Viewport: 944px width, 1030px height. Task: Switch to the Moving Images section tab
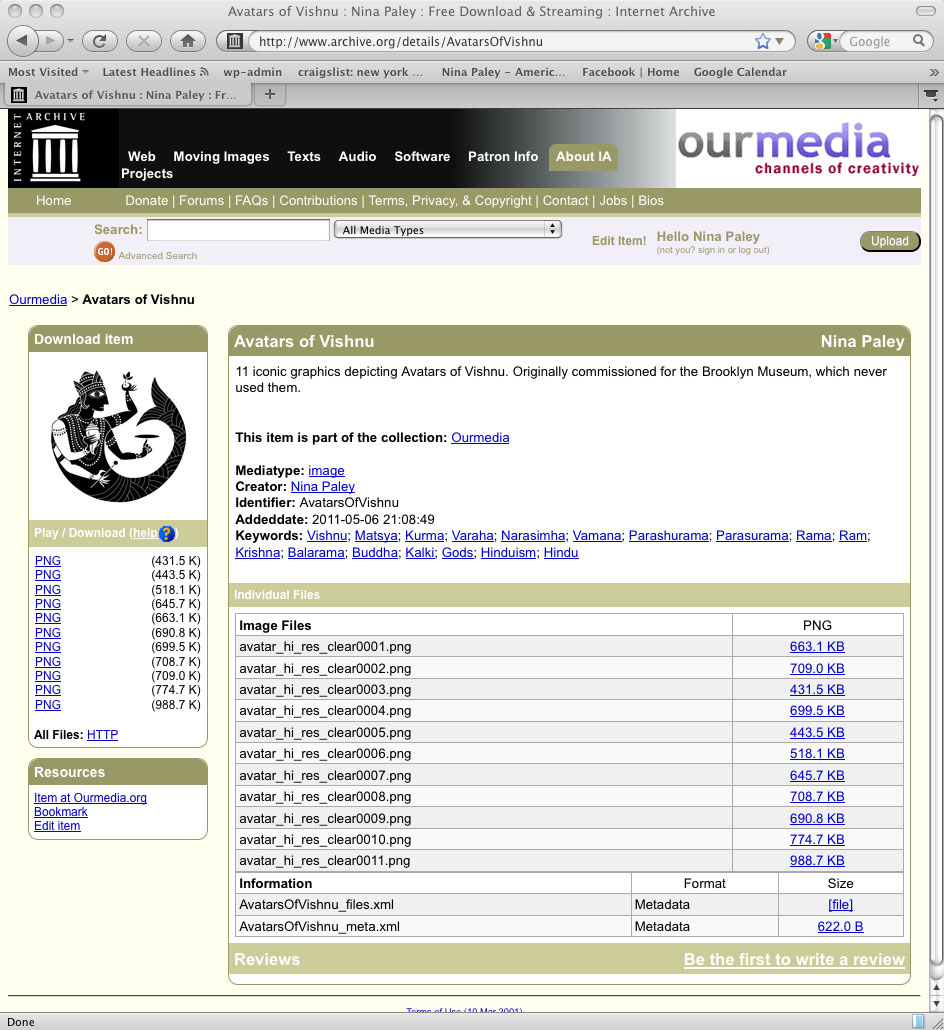pos(220,157)
